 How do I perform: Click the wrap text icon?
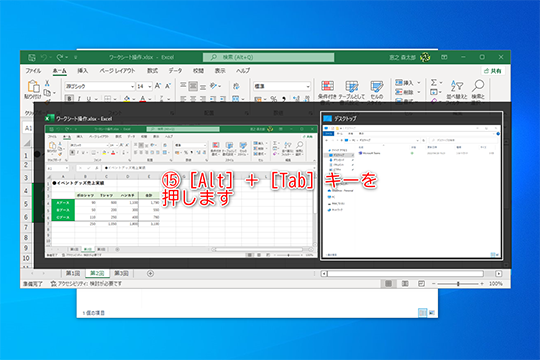[236, 86]
